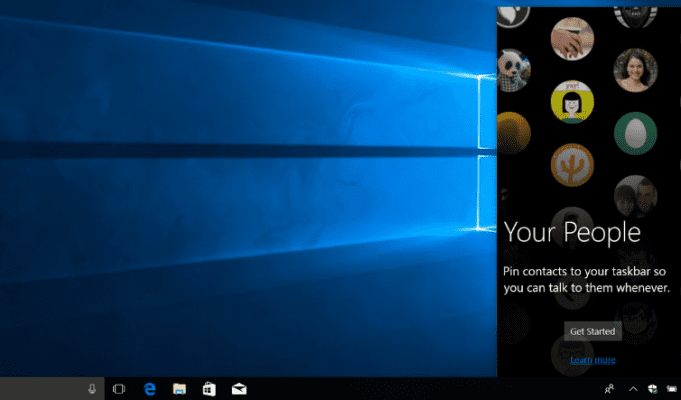This screenshot has height=400, width=681.
Task: Open the Windows Defender tray icon
Action: [652, 389]
